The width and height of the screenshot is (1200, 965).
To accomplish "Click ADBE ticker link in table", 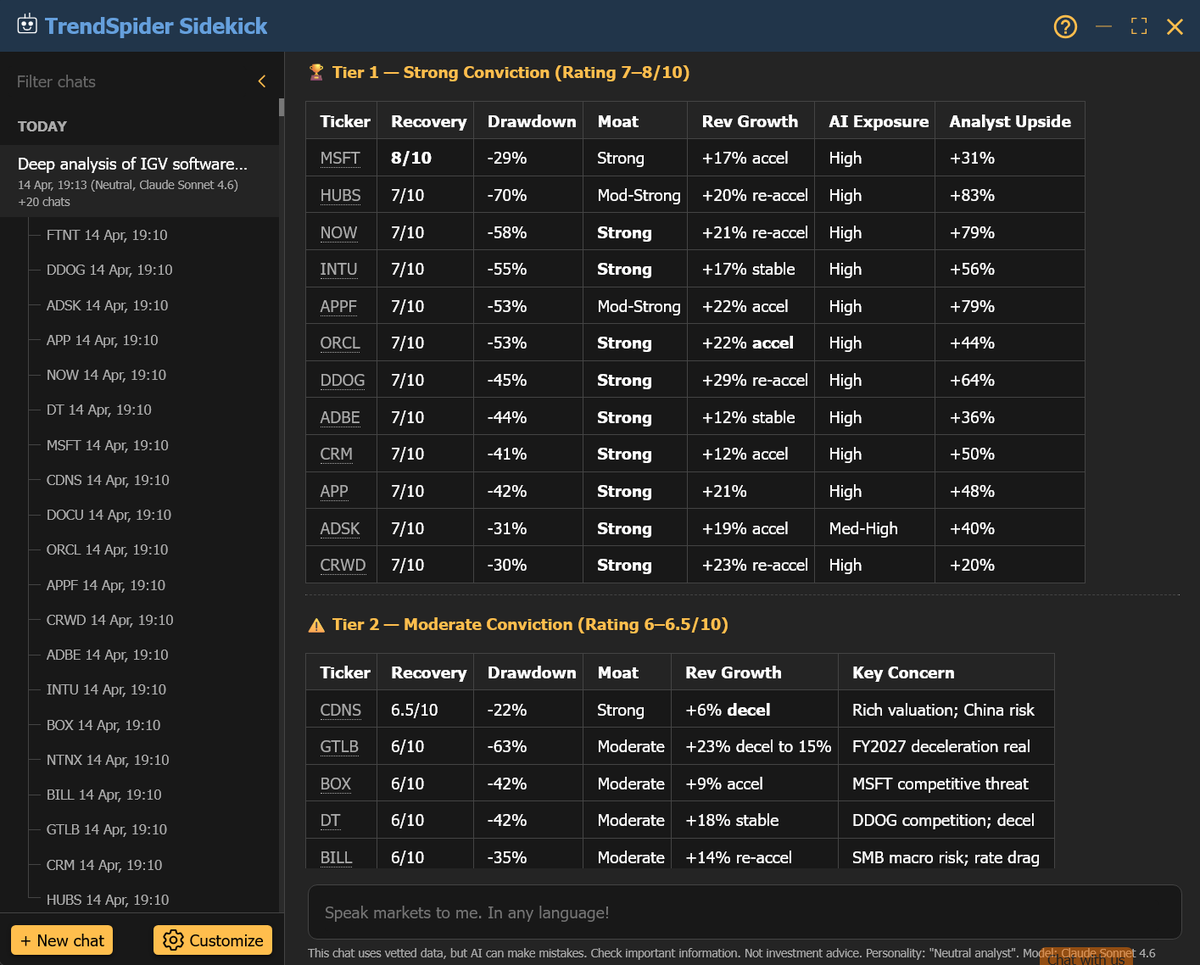I will pos(340,417).
